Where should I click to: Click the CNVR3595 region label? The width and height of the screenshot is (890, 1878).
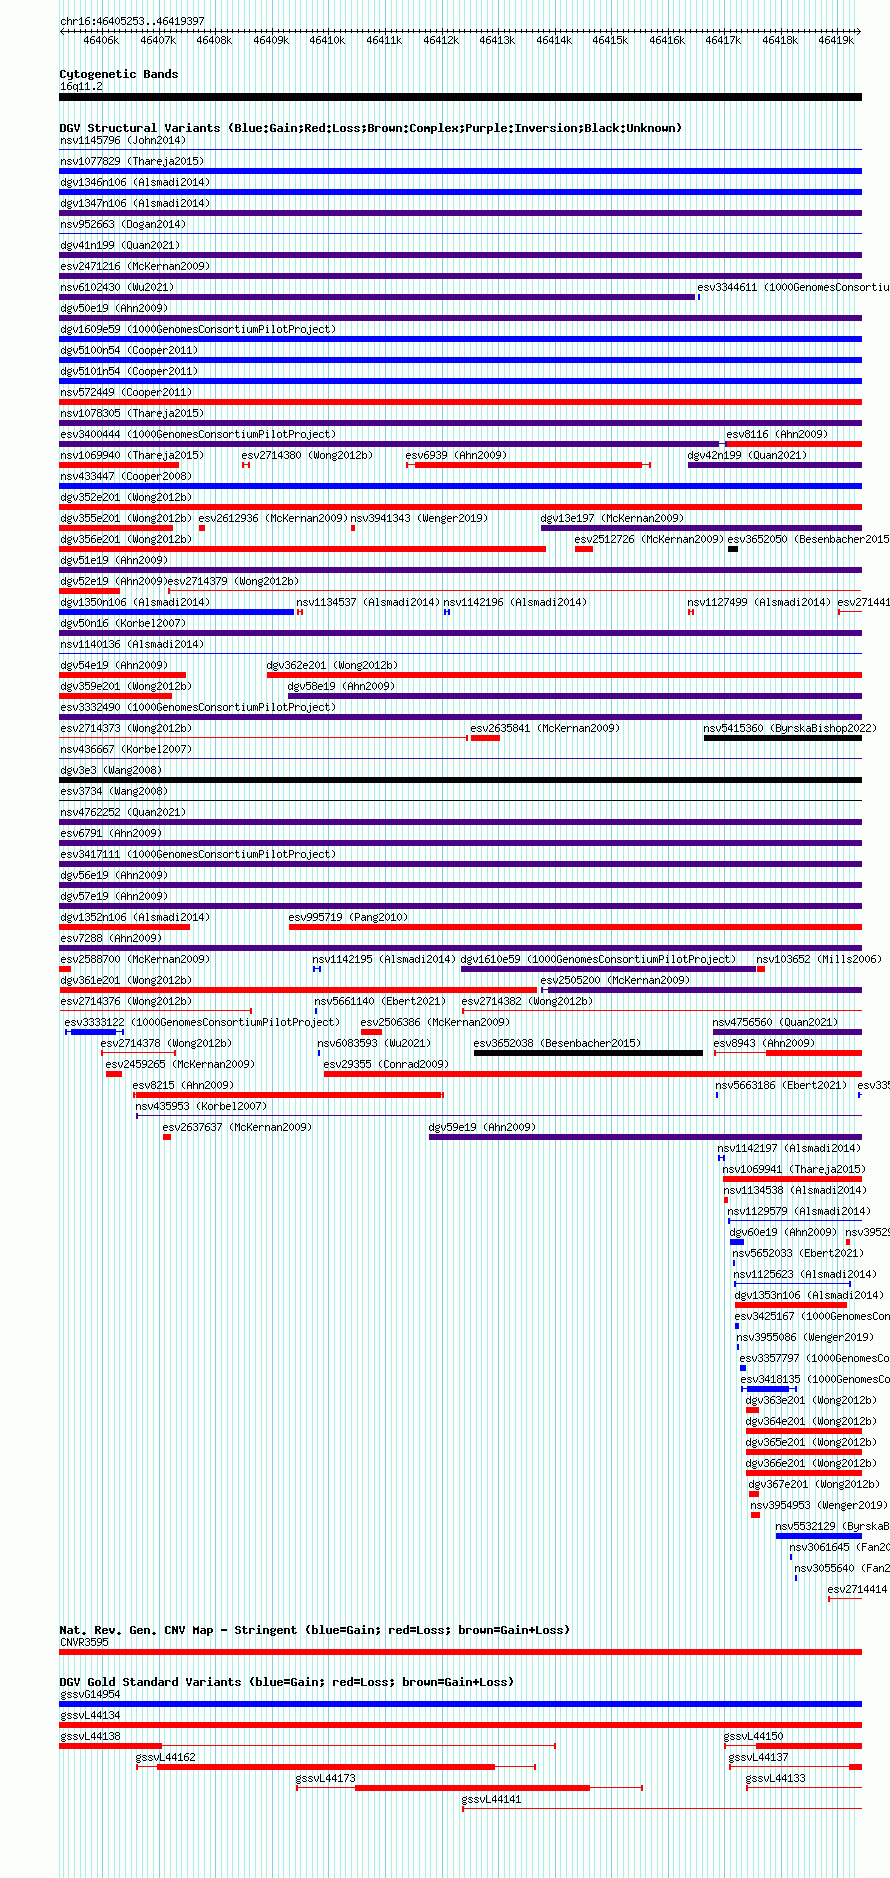tap(84, 1642)
